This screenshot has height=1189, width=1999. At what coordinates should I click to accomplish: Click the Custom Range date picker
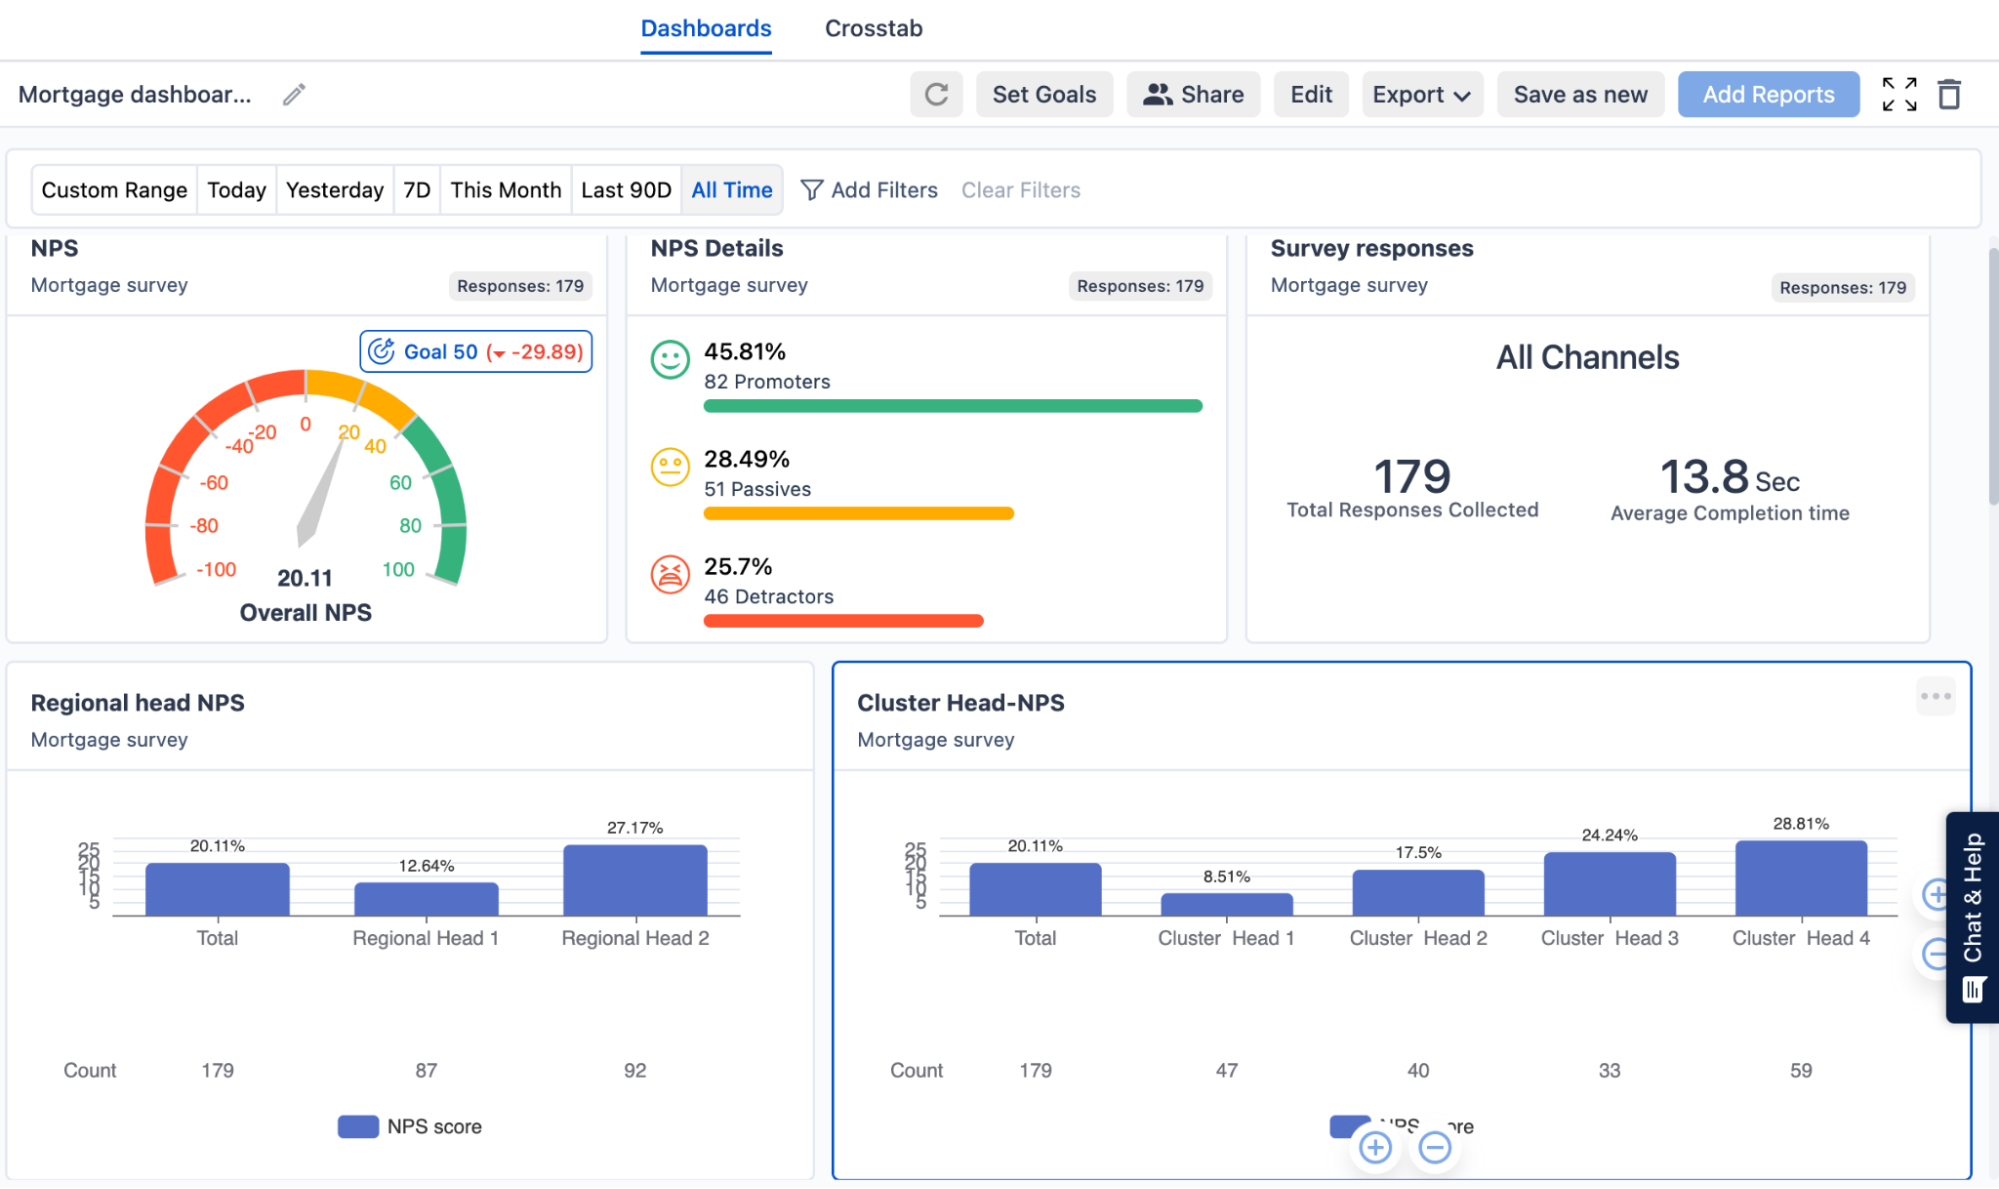pyautogui.click(x=112, y=188)
